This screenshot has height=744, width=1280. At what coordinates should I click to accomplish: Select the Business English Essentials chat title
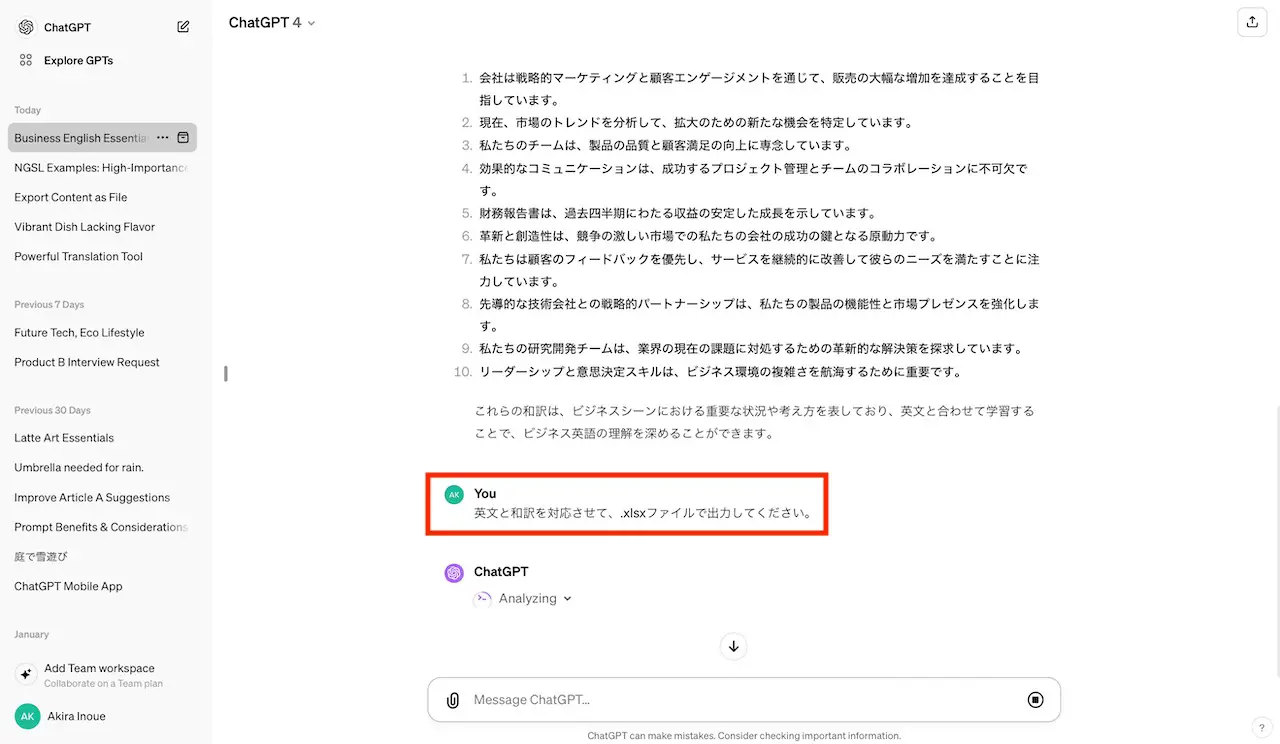pos(81,138)
